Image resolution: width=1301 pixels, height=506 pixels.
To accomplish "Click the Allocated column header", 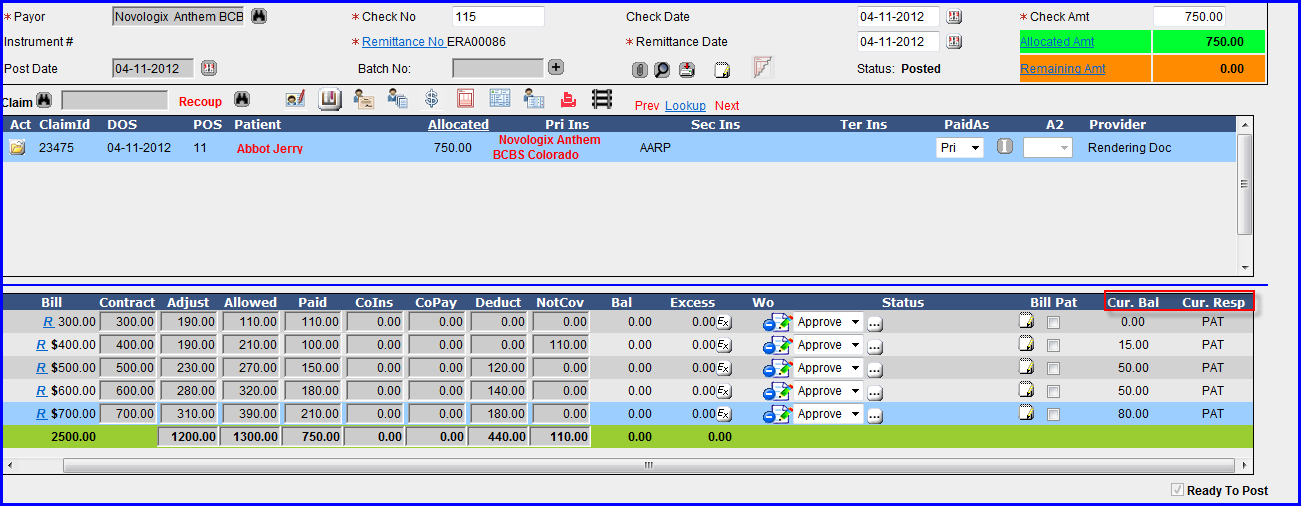I will pos(458,125).
